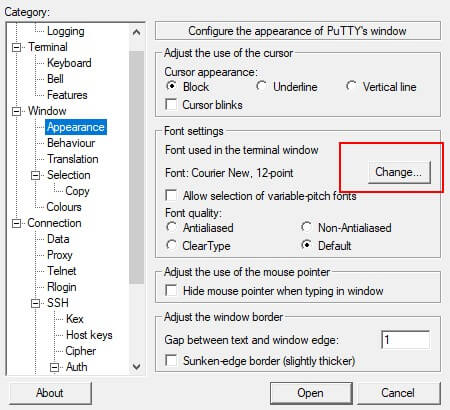Click the Open button
This screenshot has height=410, width=450.
(311, 393)
